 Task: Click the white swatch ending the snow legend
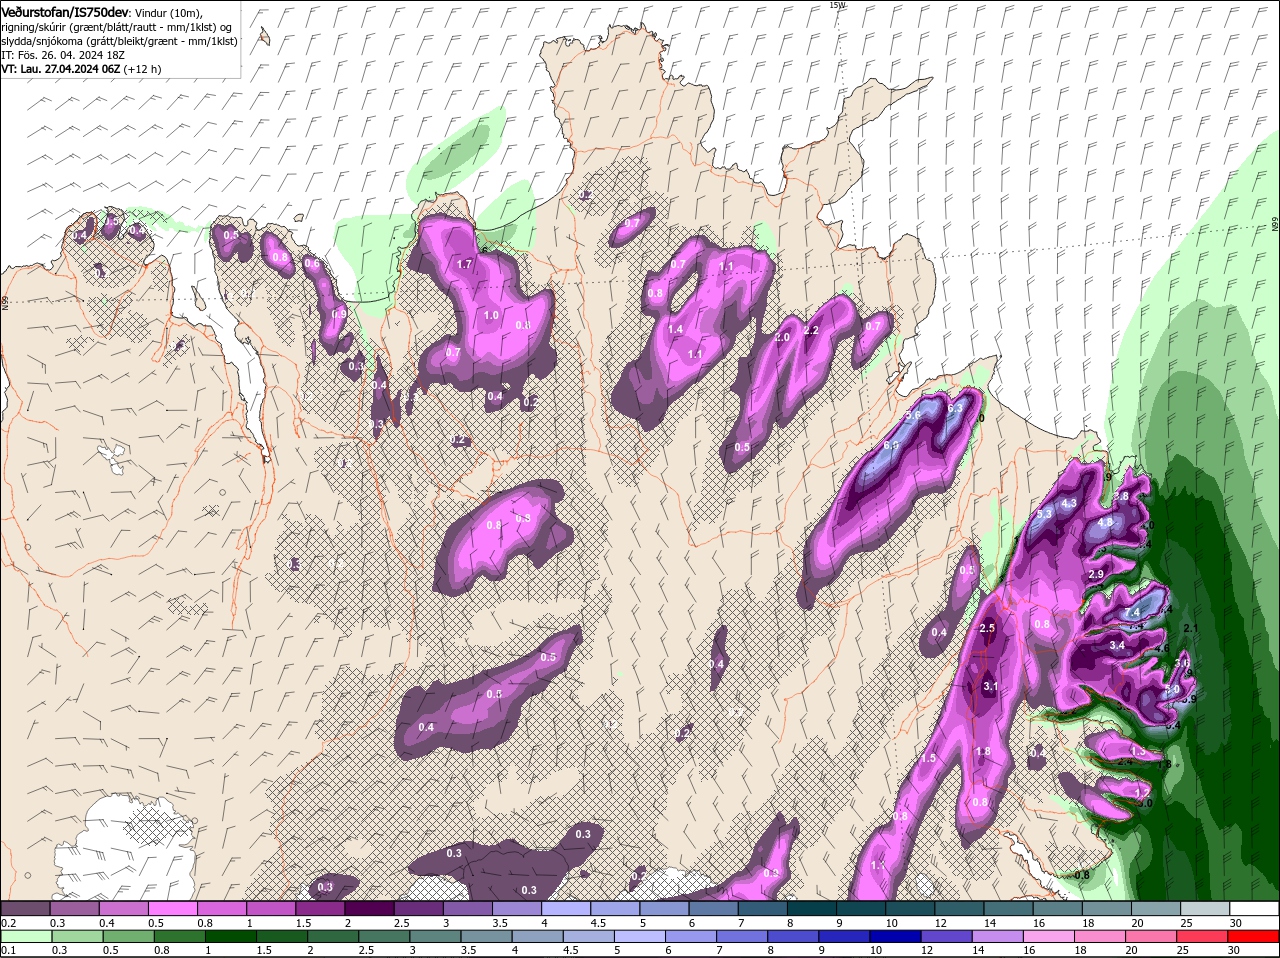(x=1254, y=908)
